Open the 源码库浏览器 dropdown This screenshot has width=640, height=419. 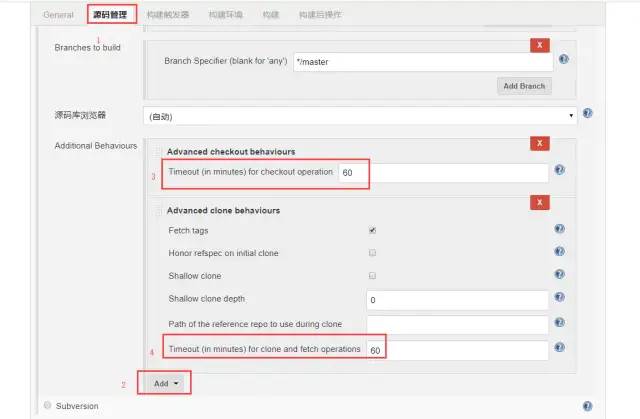(360, 116)
